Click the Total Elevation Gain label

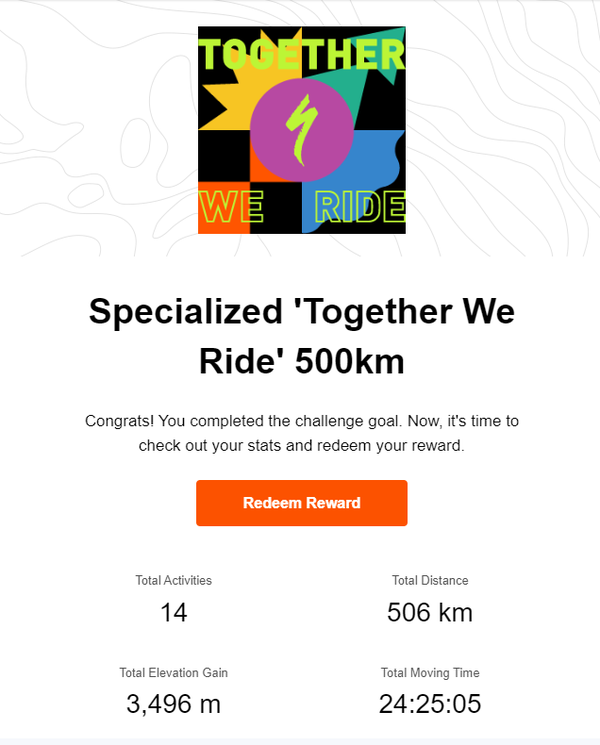click(x=174, y=673)
